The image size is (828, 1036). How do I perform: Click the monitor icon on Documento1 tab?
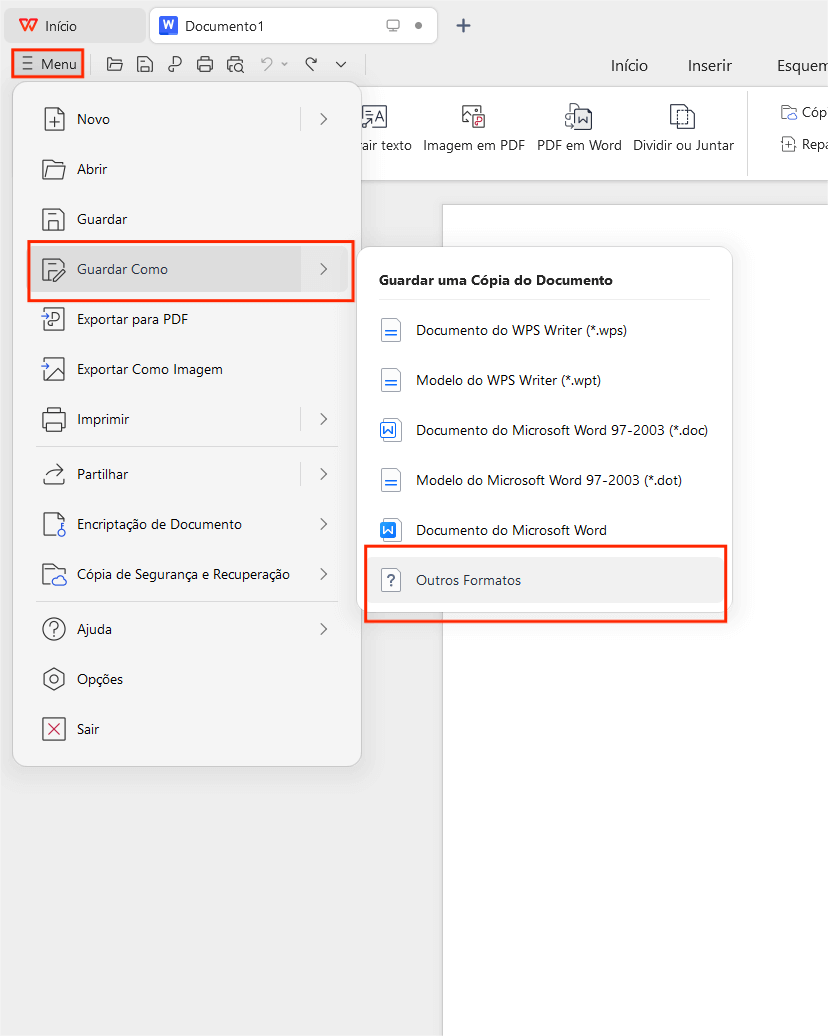click(393, 26)
